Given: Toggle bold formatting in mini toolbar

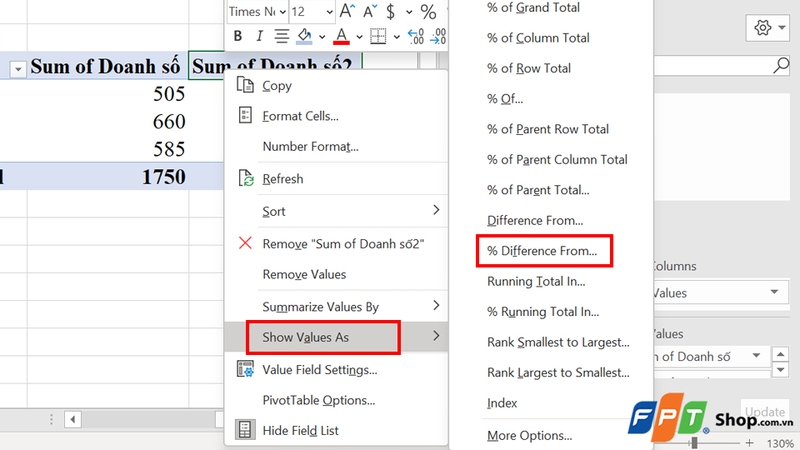Looking at the screenshot, I should (237, 36).
